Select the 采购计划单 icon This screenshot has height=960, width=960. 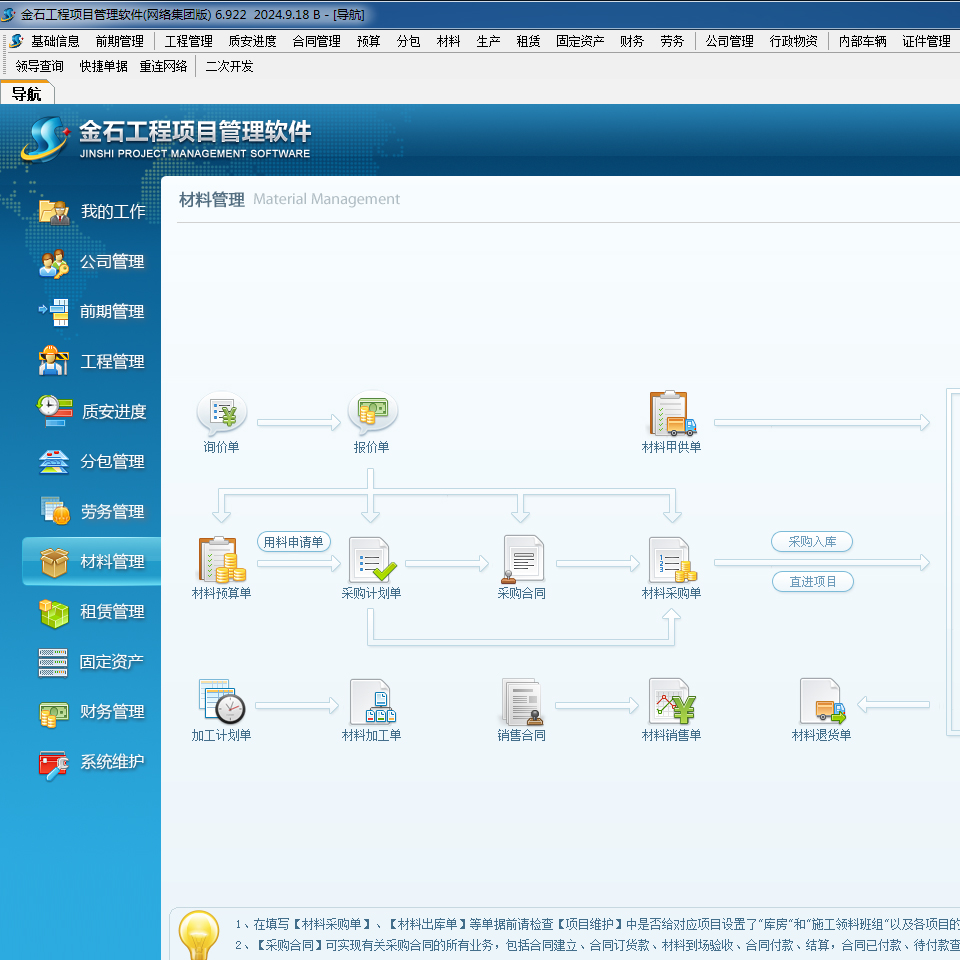tap(371, 560)
